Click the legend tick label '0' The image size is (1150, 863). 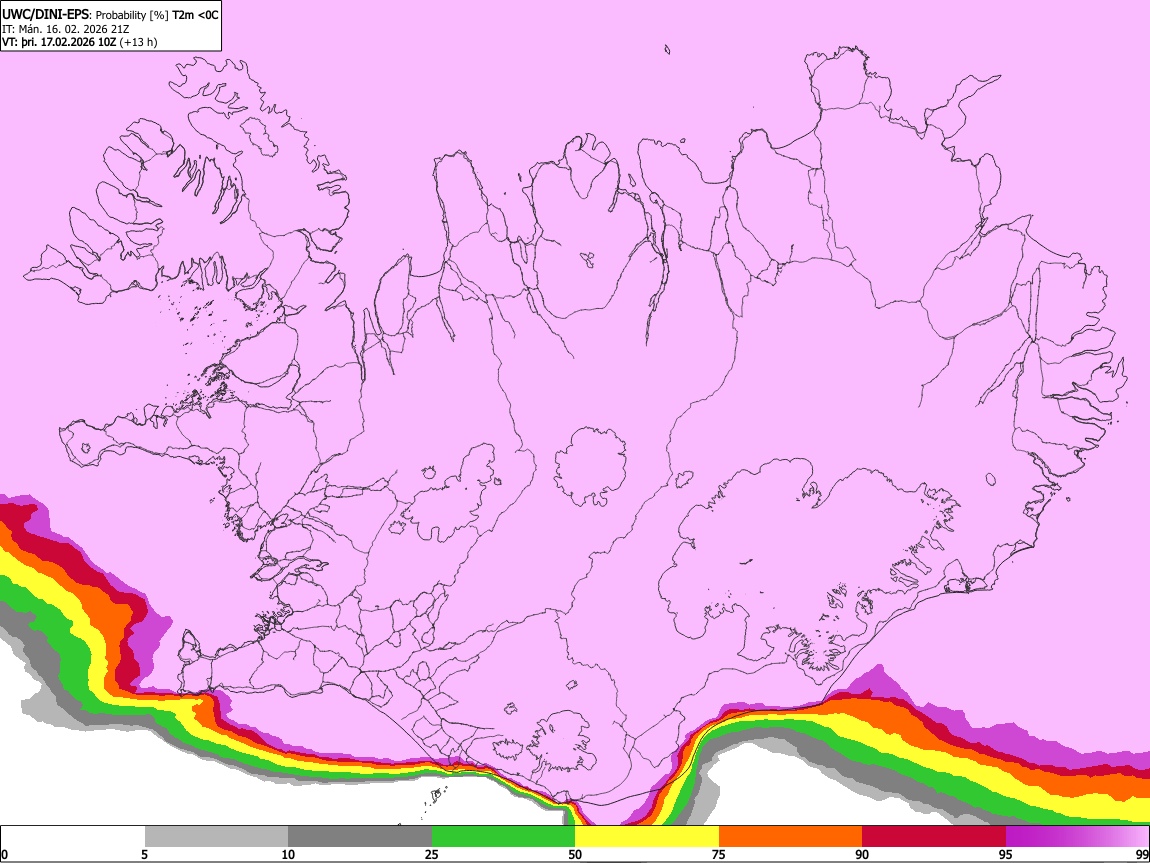(4, 855)
